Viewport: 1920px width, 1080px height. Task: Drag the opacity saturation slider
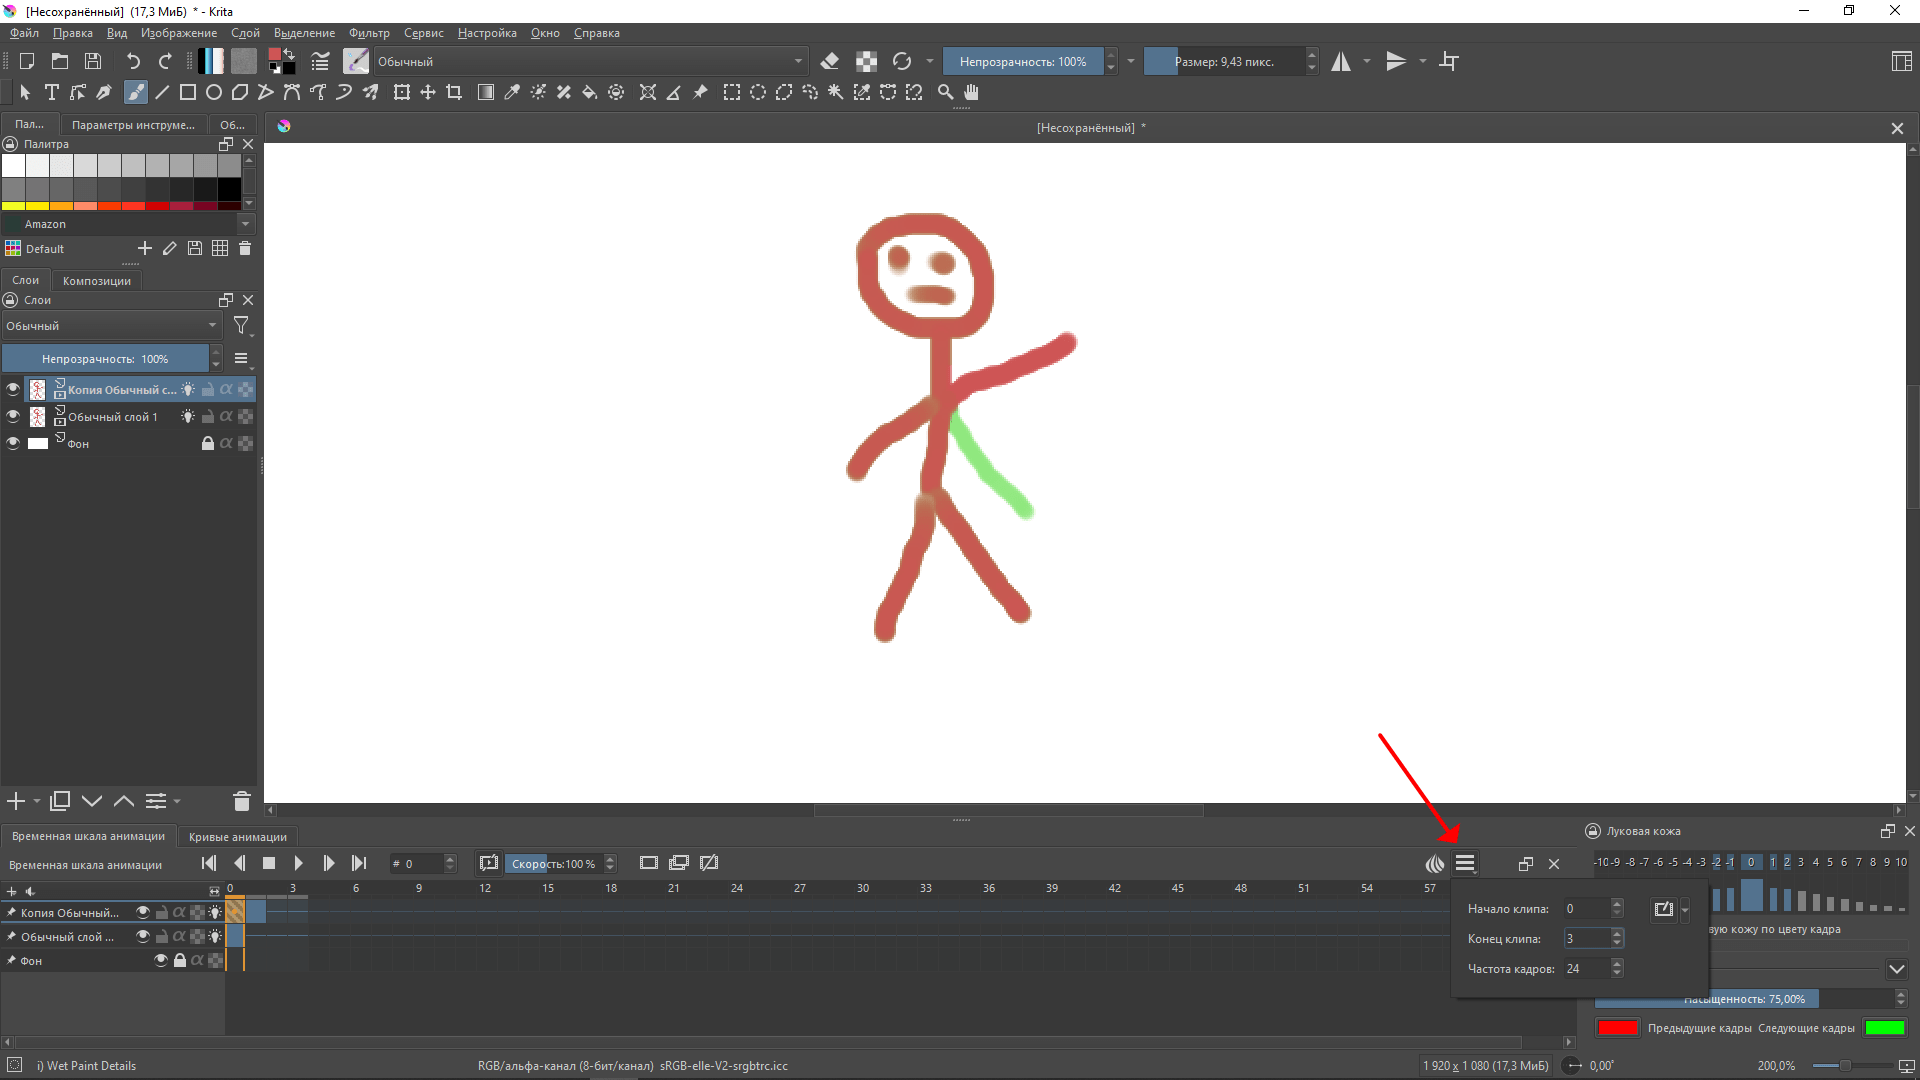coord(1741,998)
